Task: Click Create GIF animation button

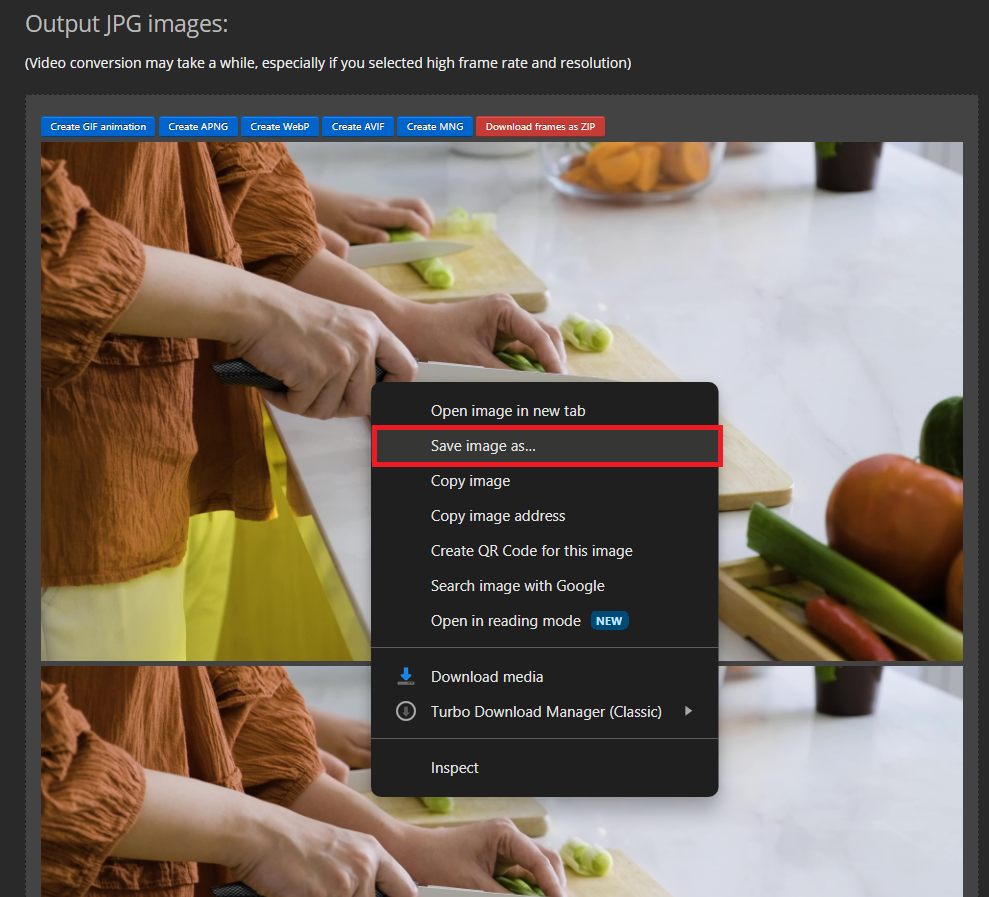Action: tap(97, 126)
